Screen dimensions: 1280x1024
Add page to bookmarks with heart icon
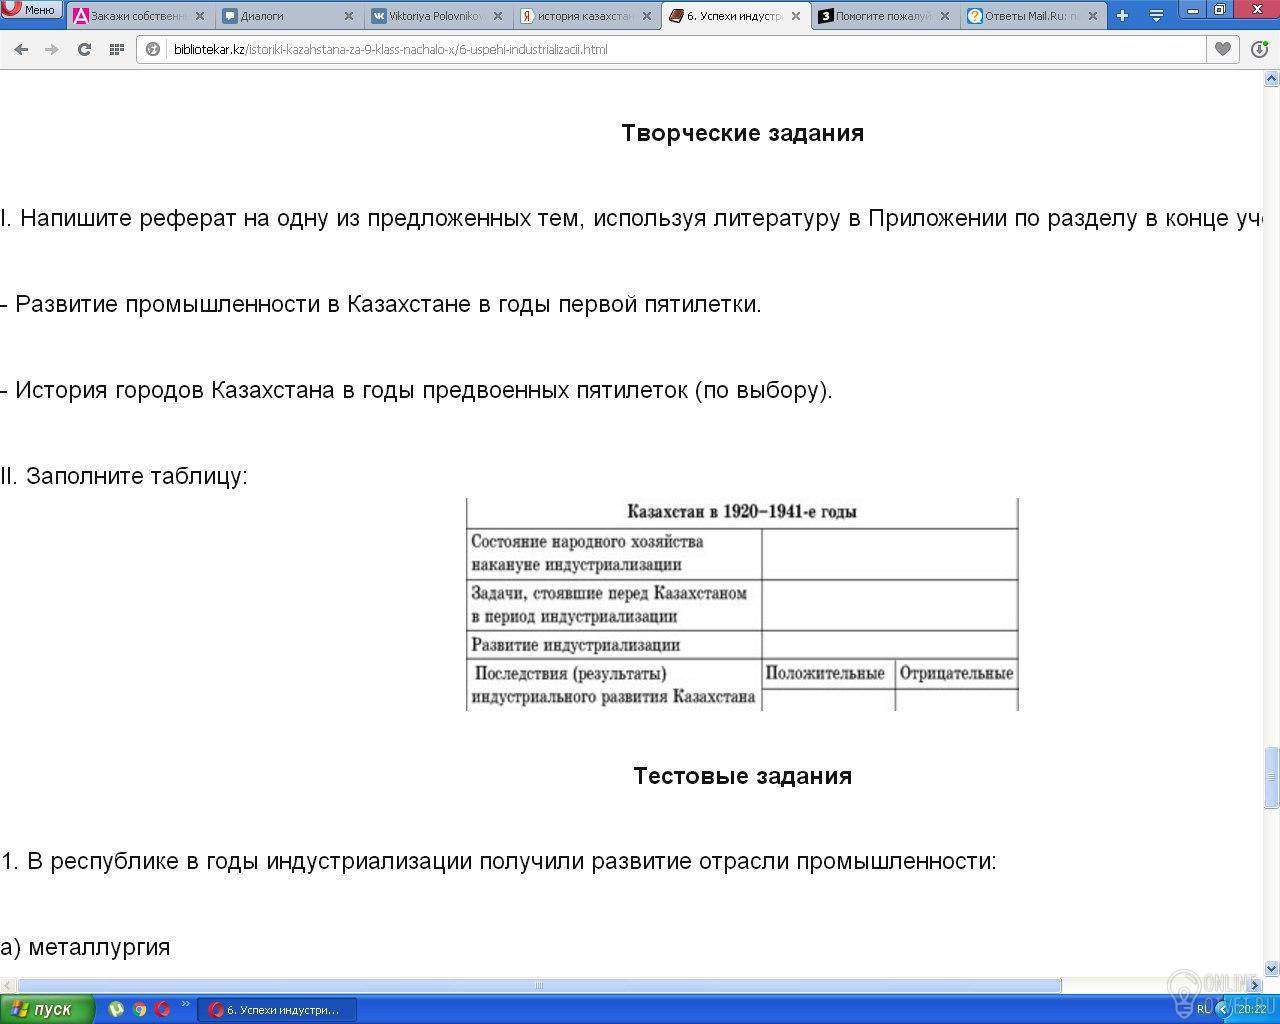1222,49
